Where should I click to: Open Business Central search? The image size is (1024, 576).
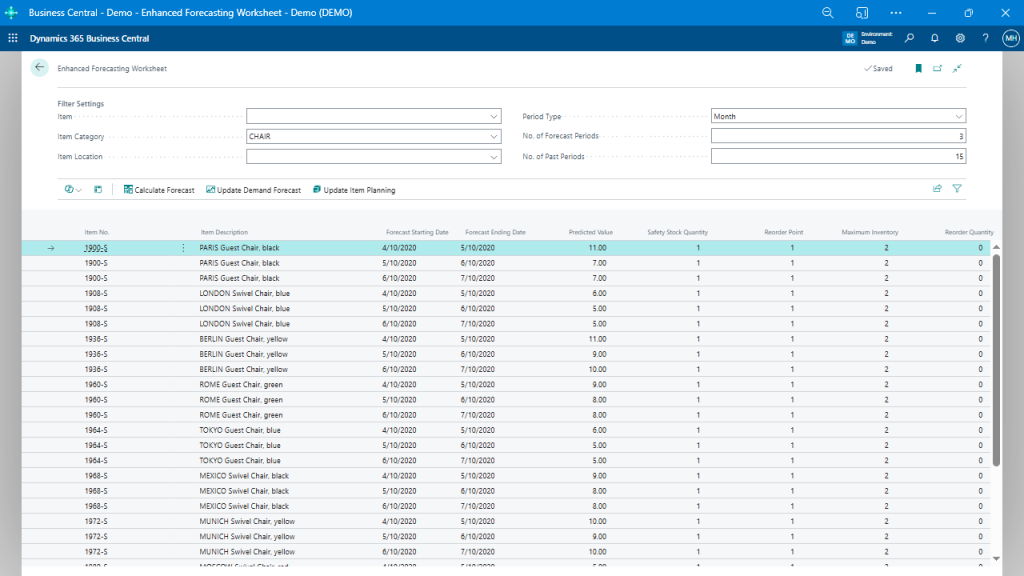tap(909, 37)
